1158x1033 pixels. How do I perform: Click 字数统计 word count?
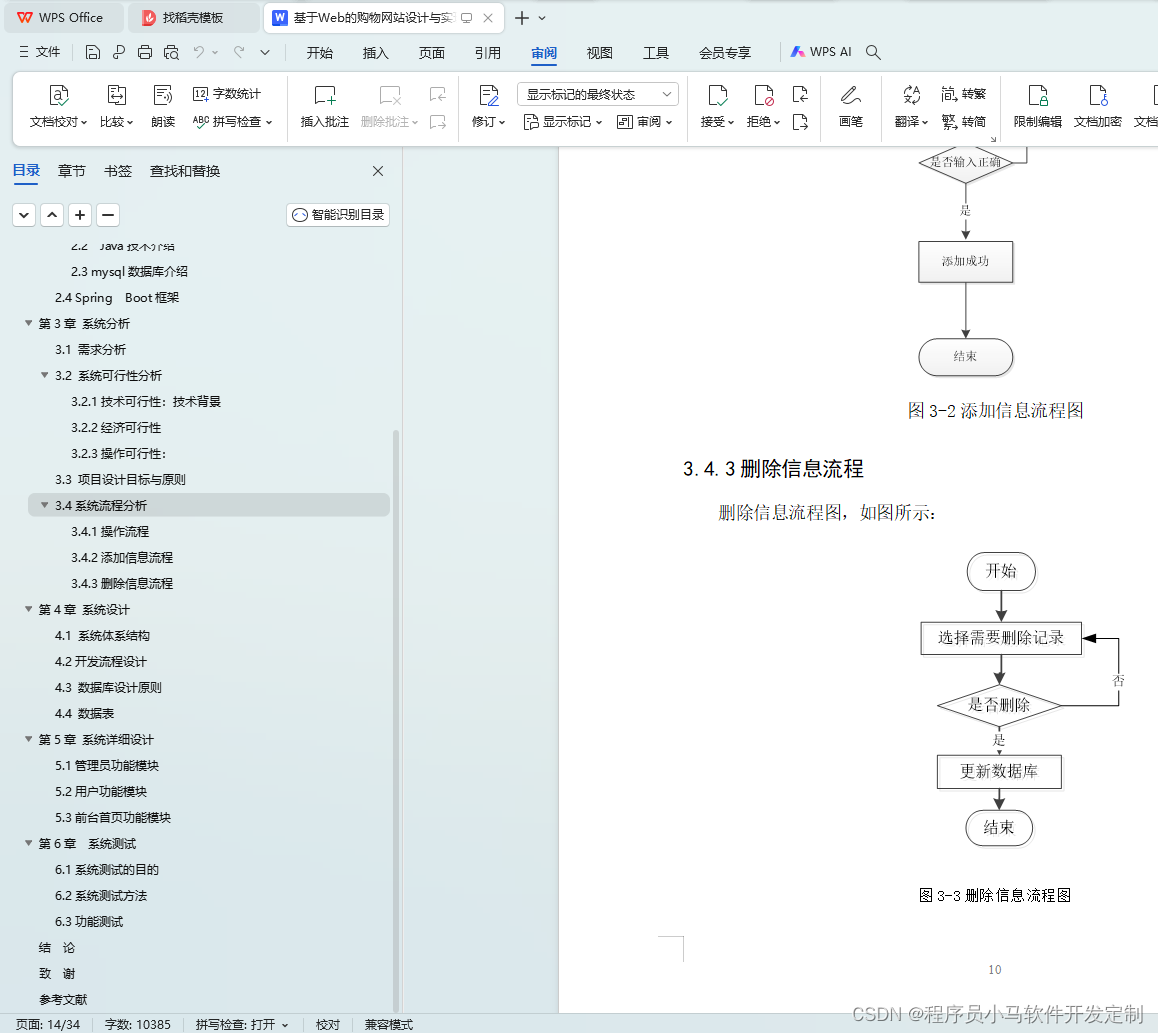click(227, 94)
